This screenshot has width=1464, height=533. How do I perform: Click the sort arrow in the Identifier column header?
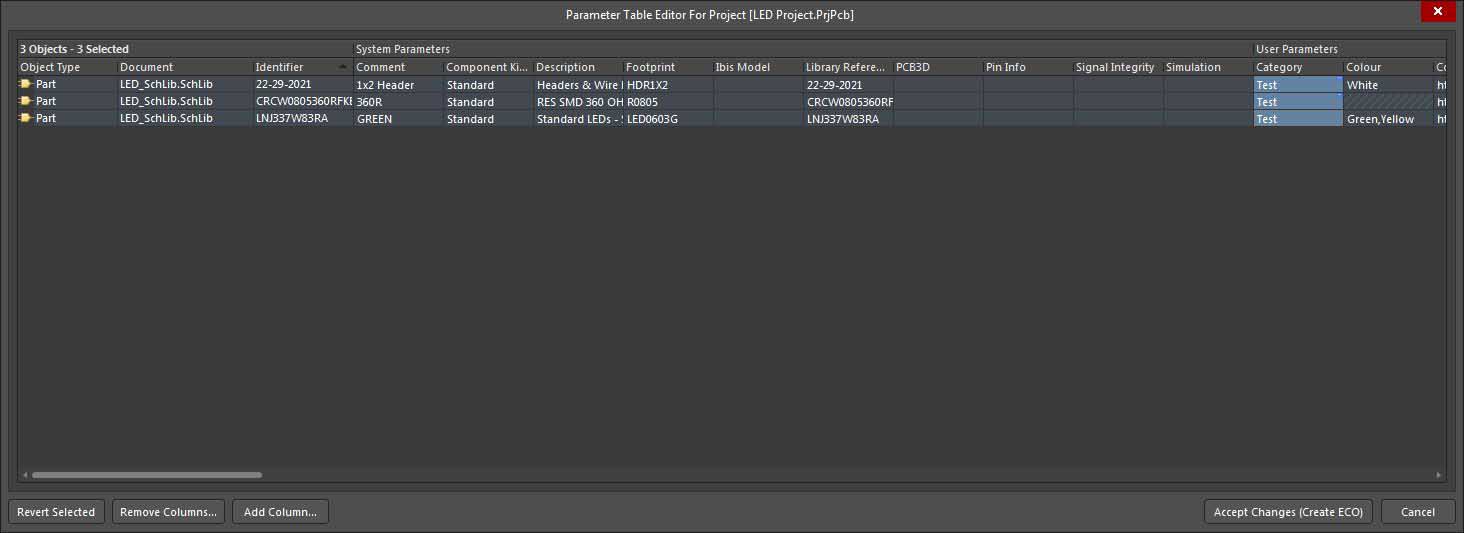point(343,67)
